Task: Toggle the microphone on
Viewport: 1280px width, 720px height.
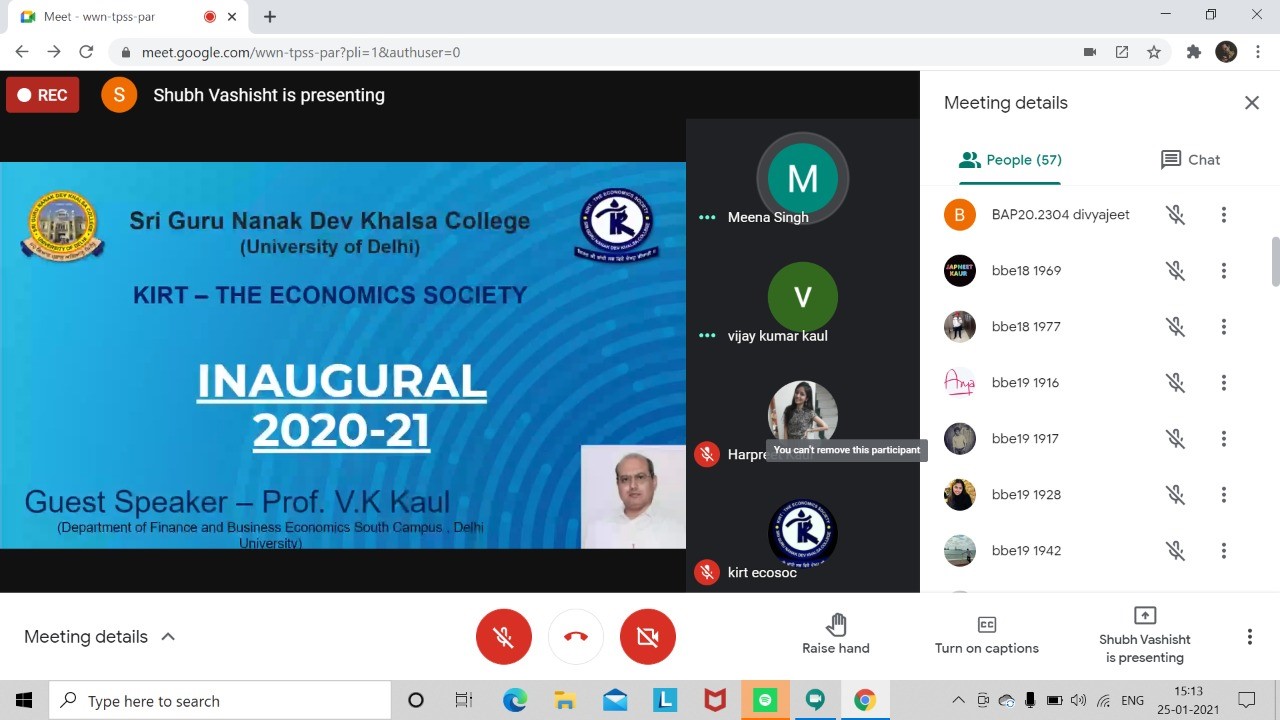Action: tap(503, 637)
